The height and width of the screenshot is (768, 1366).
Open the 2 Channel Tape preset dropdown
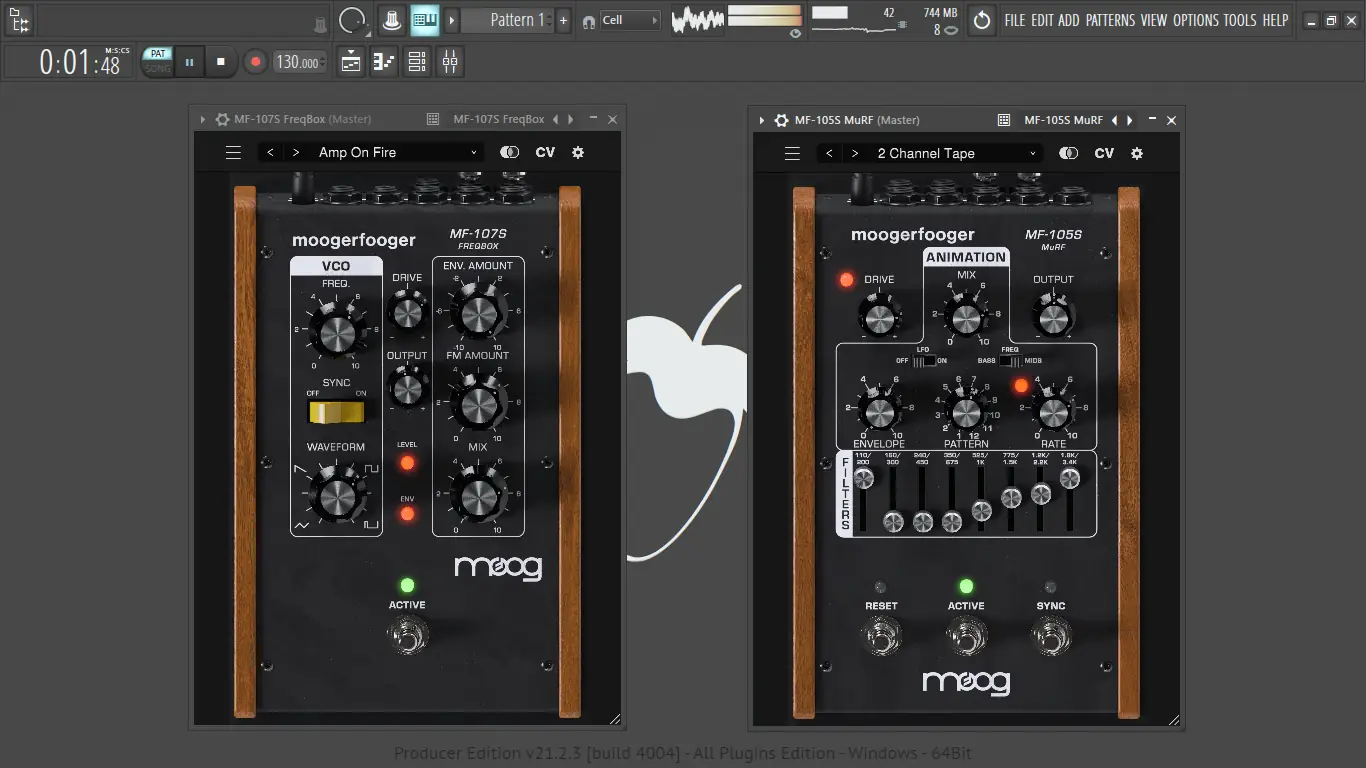[x=957, y=154]
